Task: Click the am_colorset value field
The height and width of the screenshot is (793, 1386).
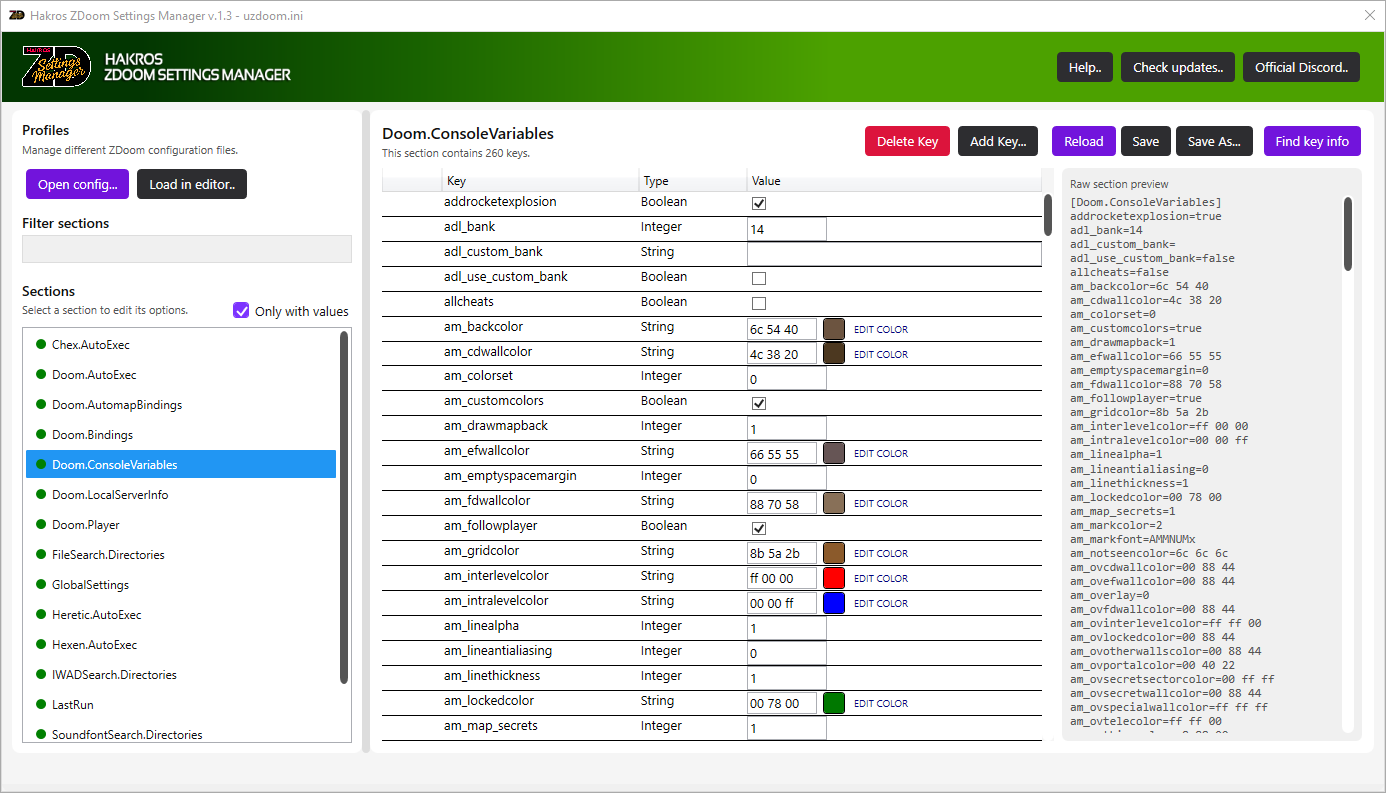Action: (787, 379)
